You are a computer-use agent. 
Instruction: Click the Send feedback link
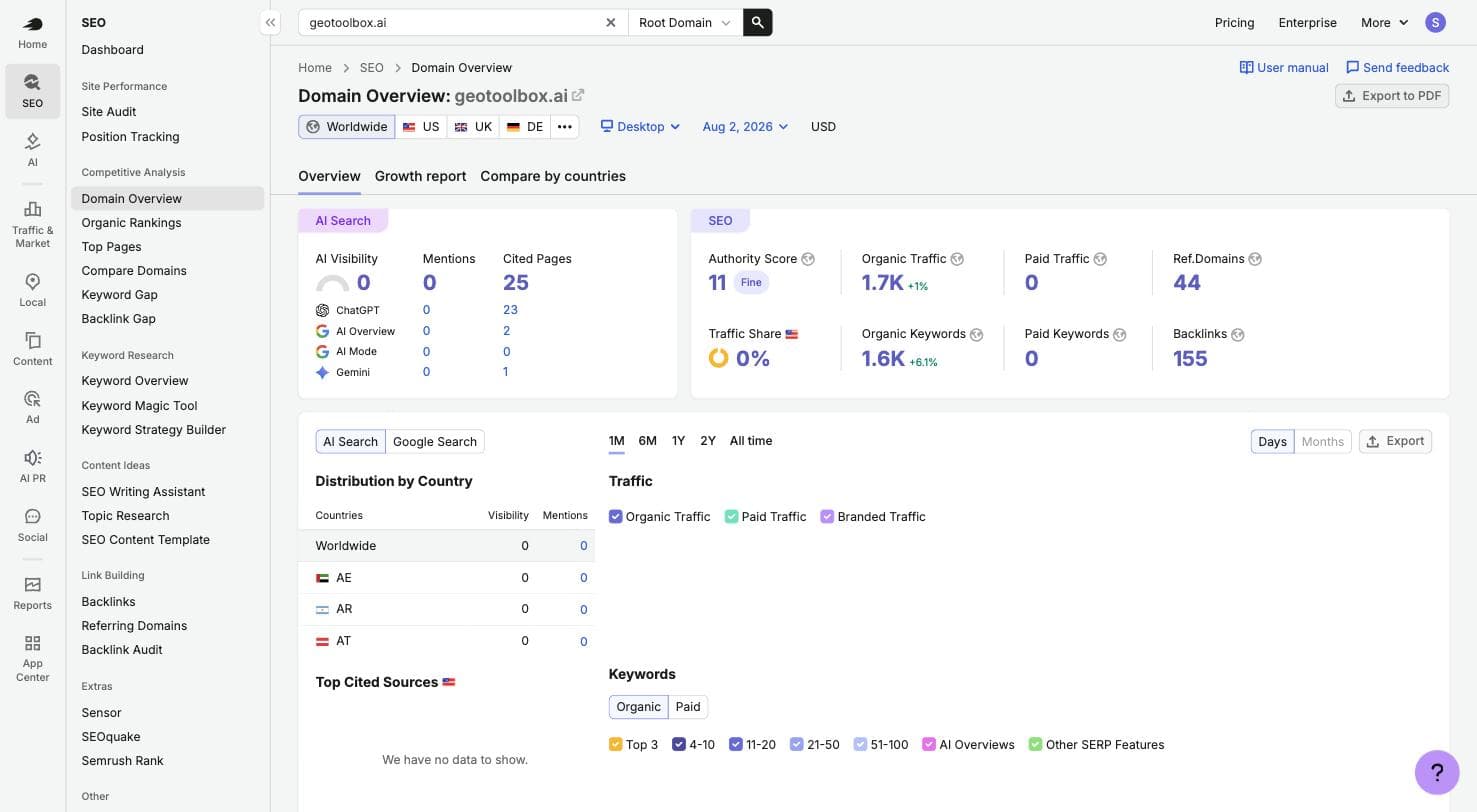(1397, 68)
